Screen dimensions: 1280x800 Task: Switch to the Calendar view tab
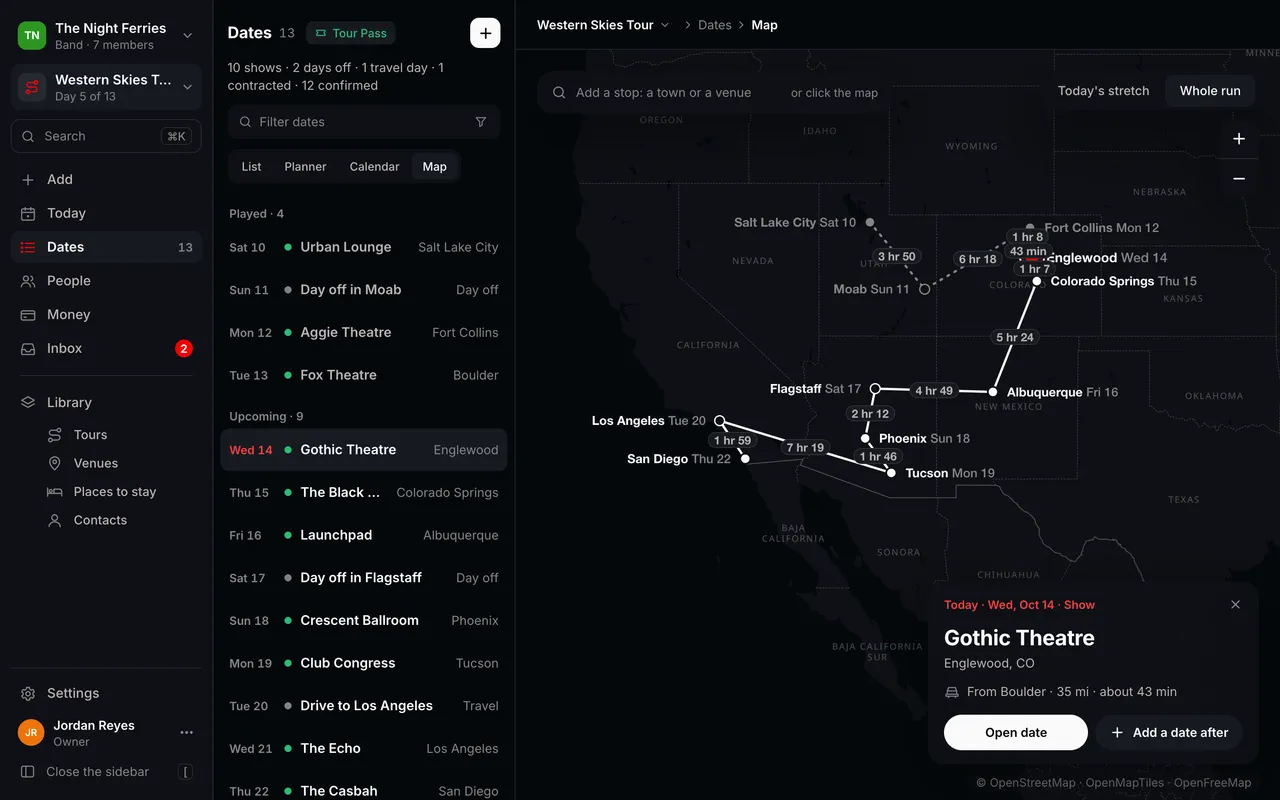point(374,167)
